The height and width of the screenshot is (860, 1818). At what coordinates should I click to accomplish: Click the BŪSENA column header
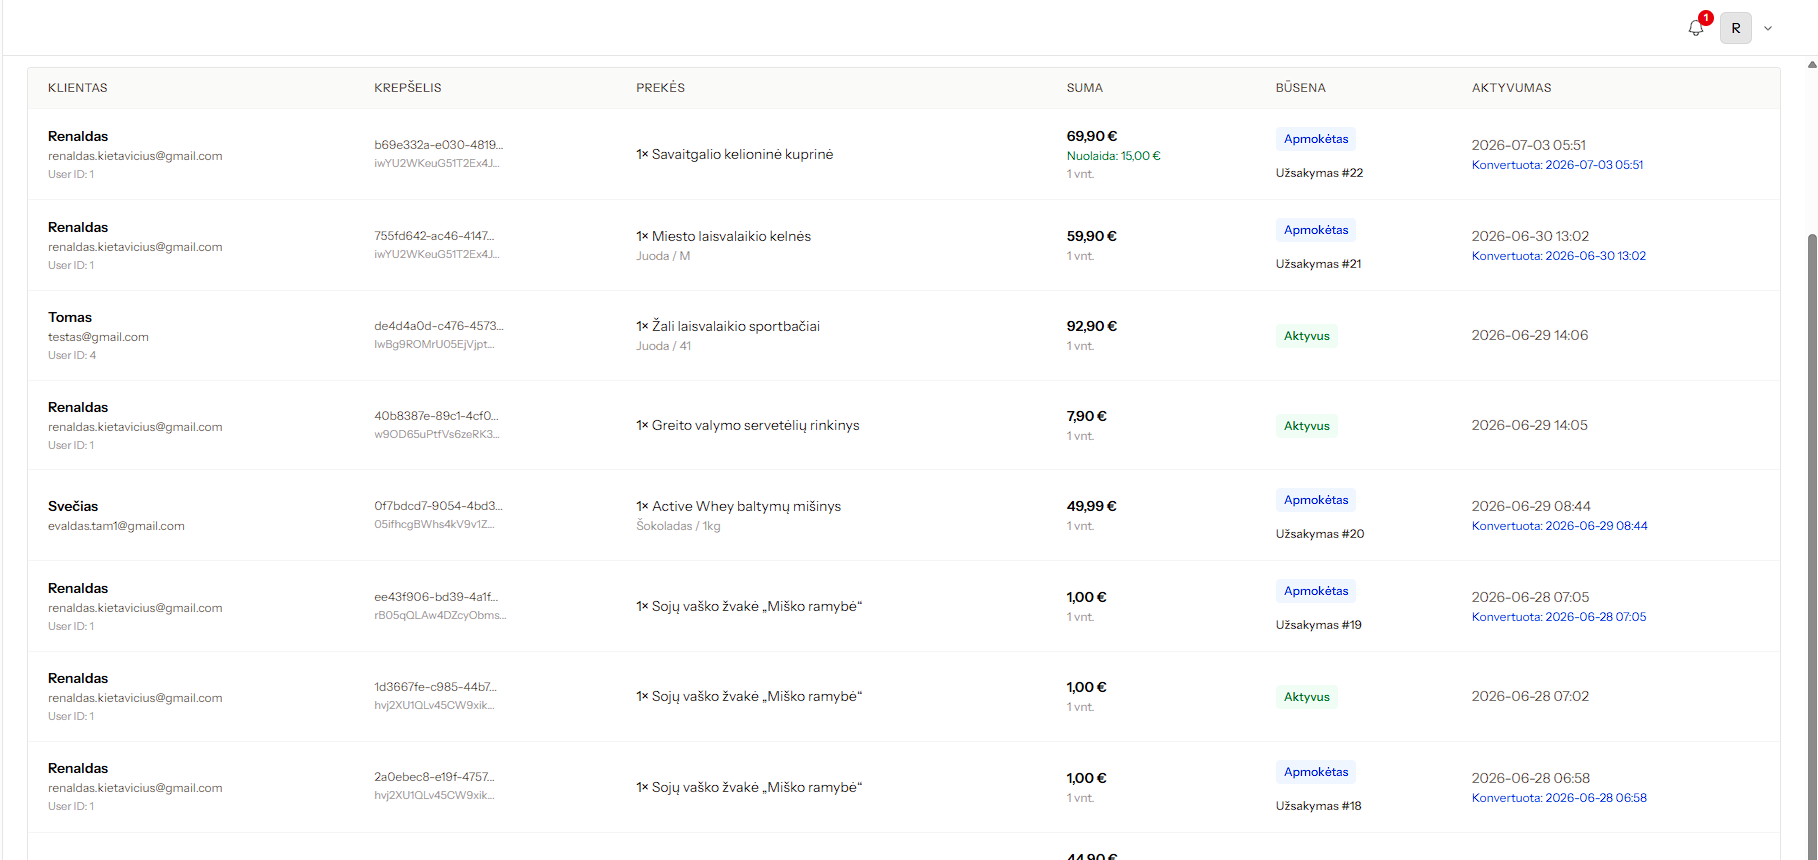[x=1301, y=88]
